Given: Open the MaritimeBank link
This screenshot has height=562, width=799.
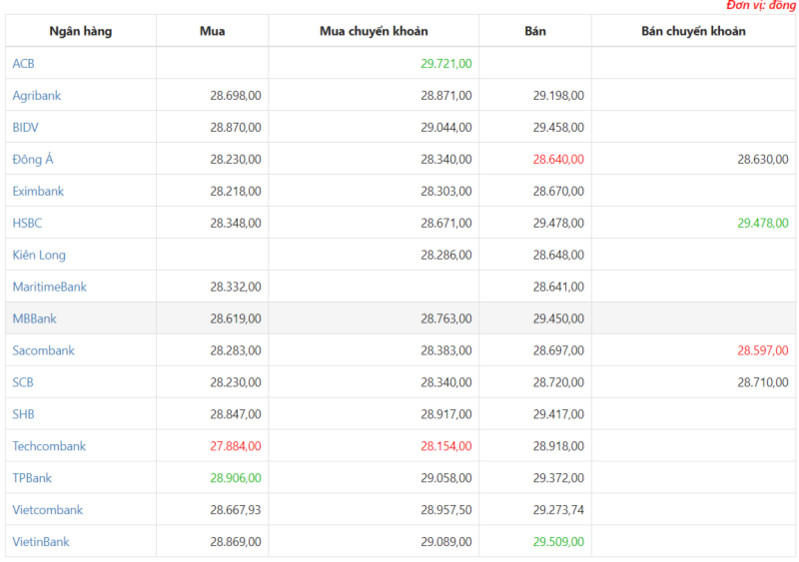Looking at the screenshot, I should (x=49, y=287).
